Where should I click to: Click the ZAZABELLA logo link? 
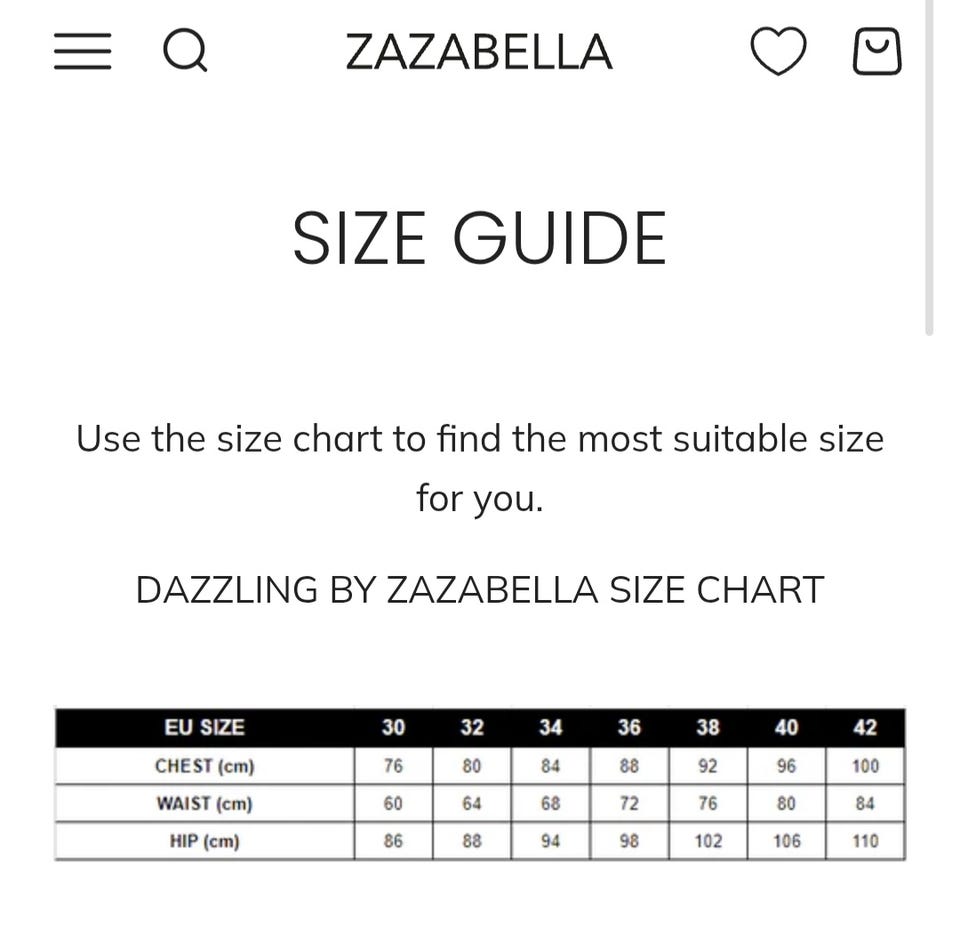[x=479, y=52]
